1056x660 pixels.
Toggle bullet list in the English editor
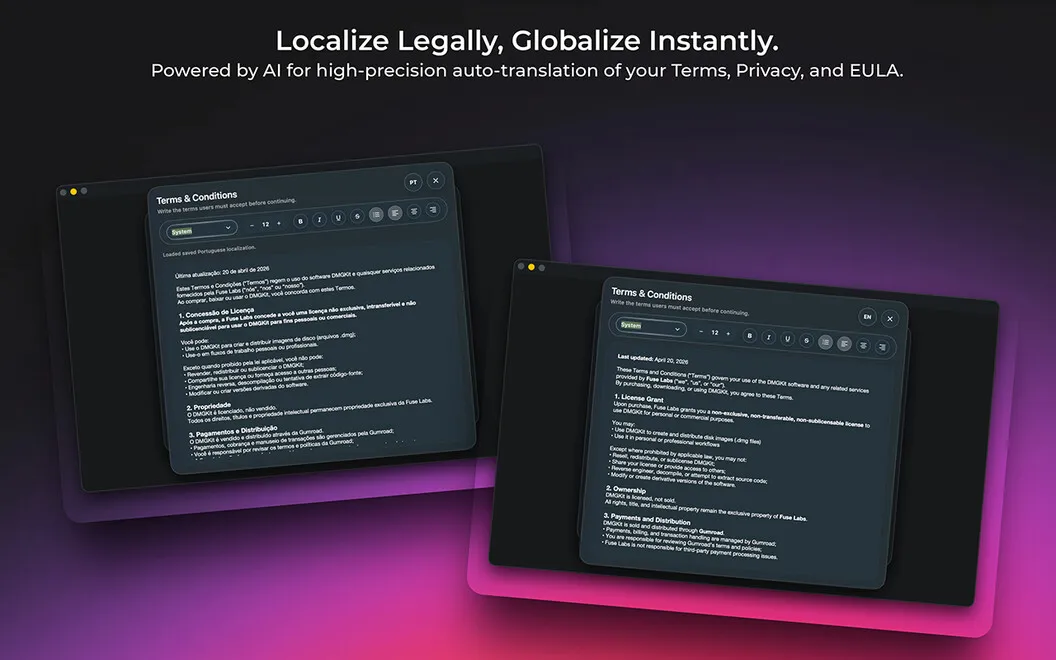(825, 342)
